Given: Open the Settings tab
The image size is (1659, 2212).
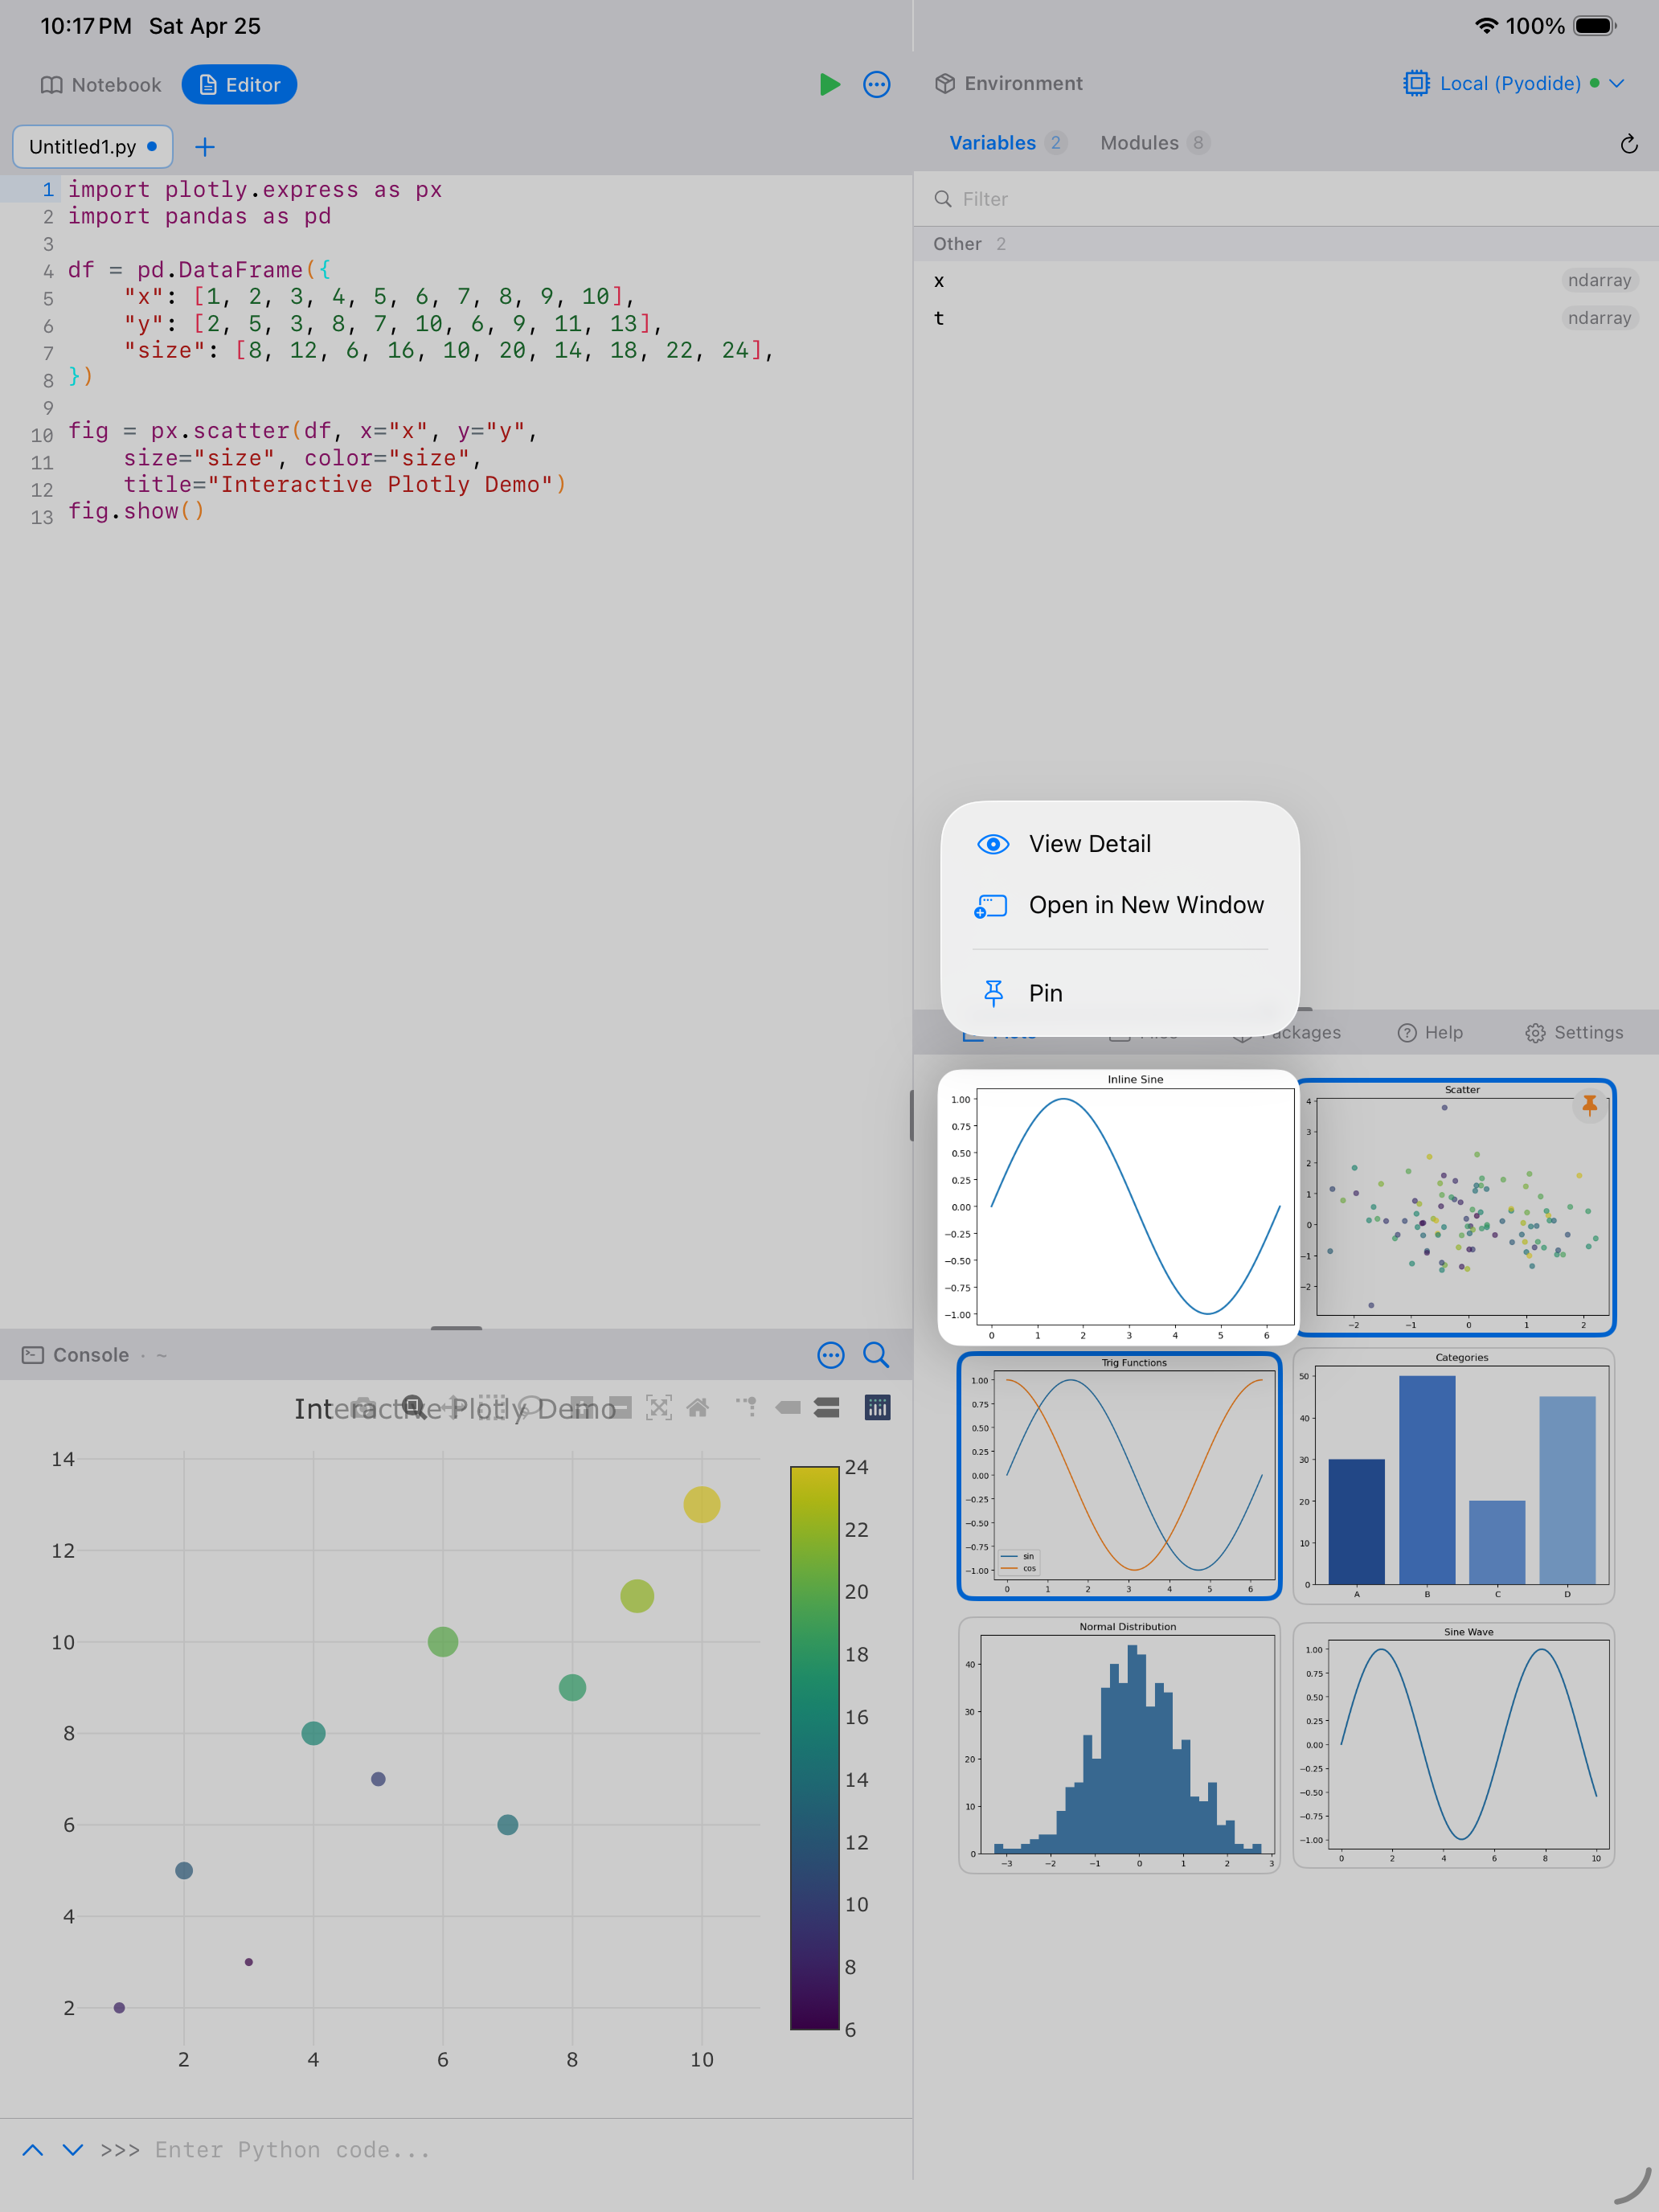Looking at the screenshot, I should [x=1575, y=1033].
